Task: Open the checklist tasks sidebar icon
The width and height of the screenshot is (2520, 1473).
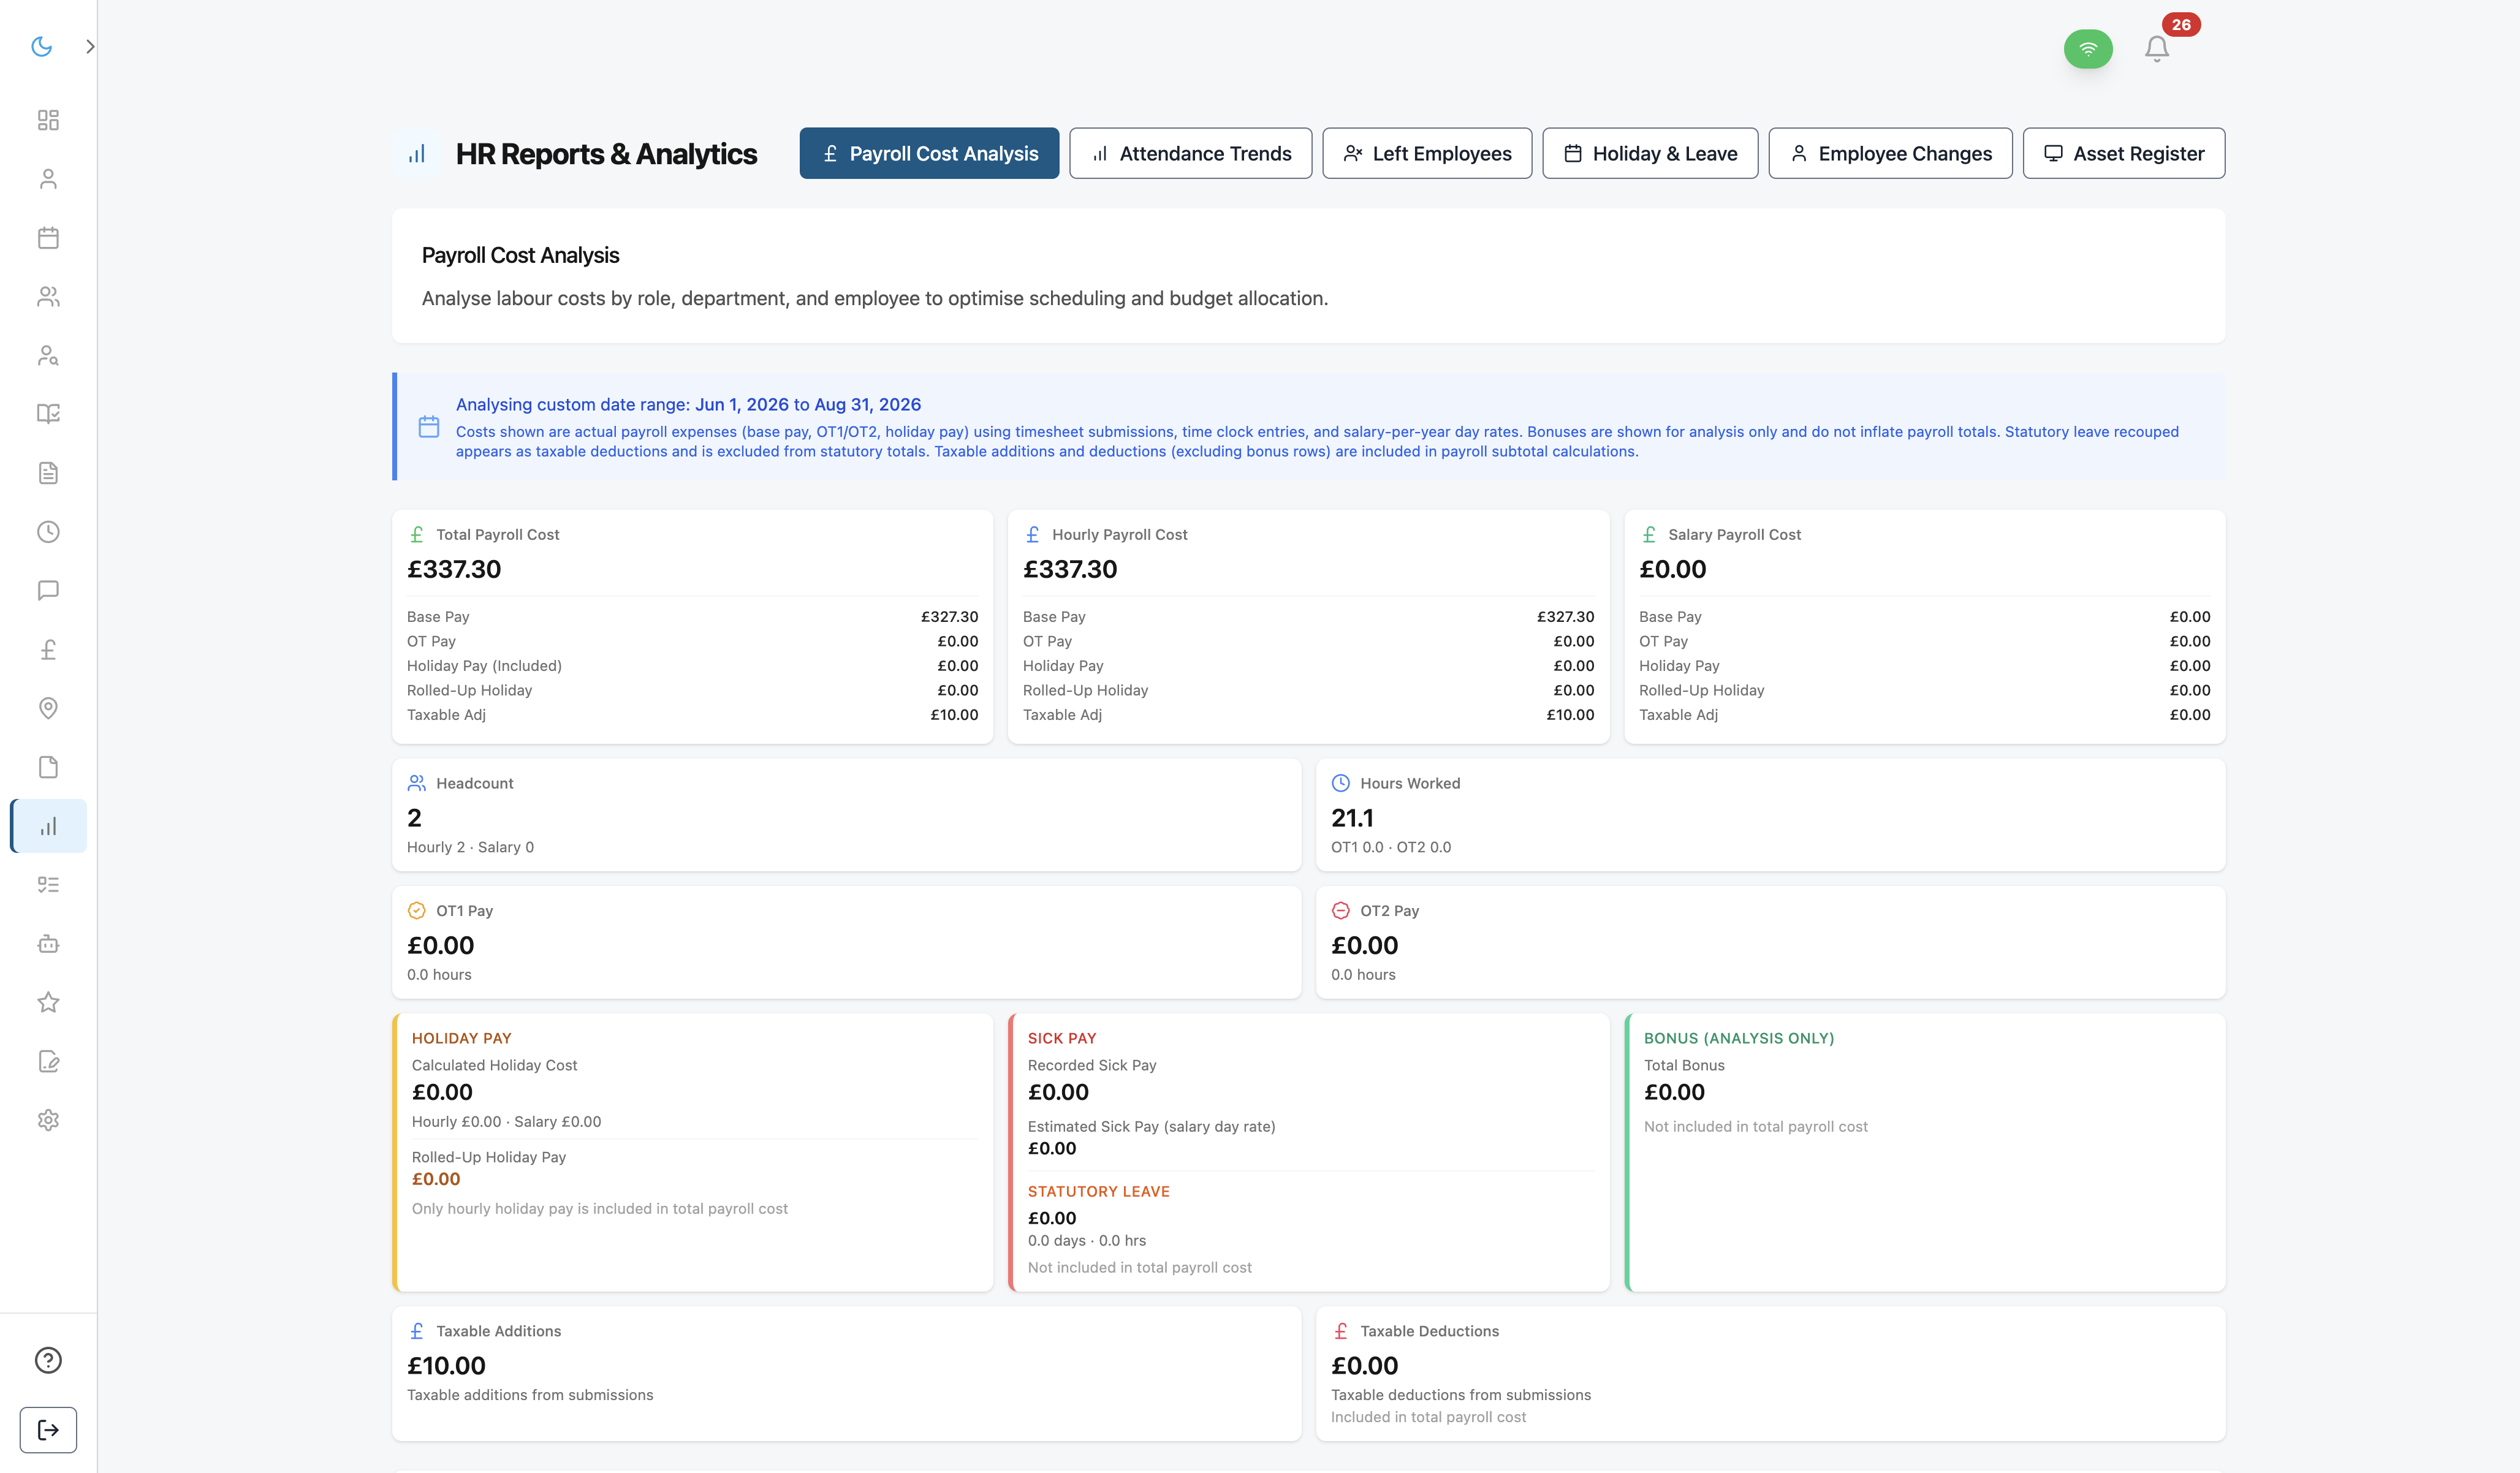Action: coord(48,885)
